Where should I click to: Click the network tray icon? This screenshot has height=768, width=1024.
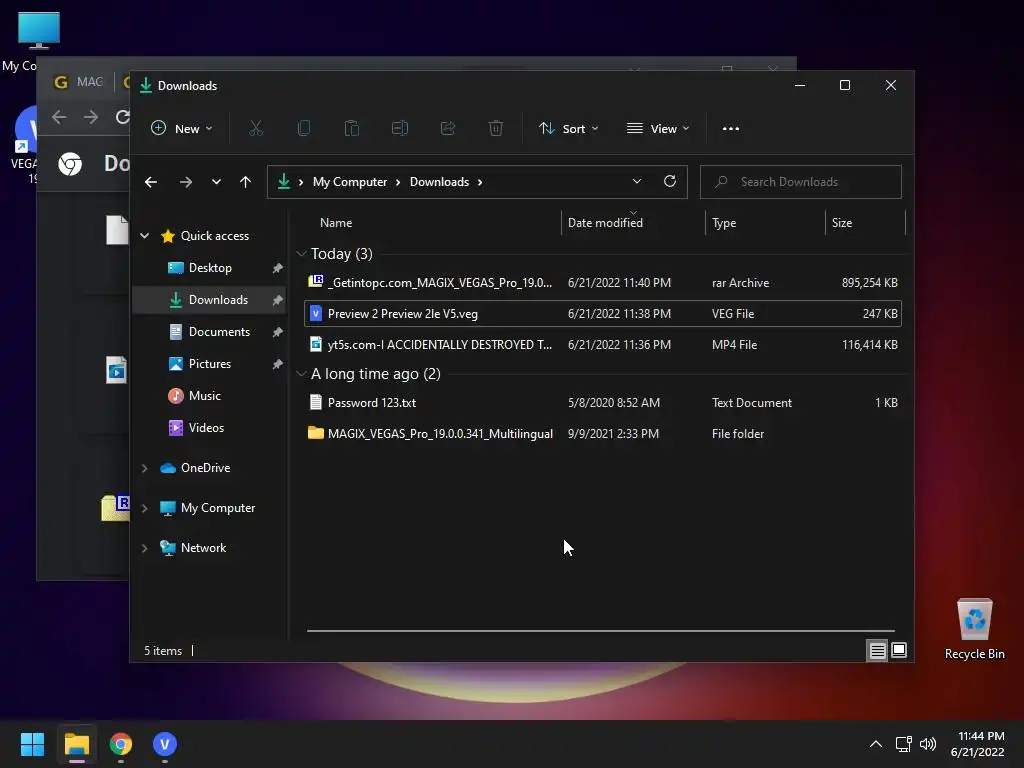pyautogui.click(x=903, y=744)
